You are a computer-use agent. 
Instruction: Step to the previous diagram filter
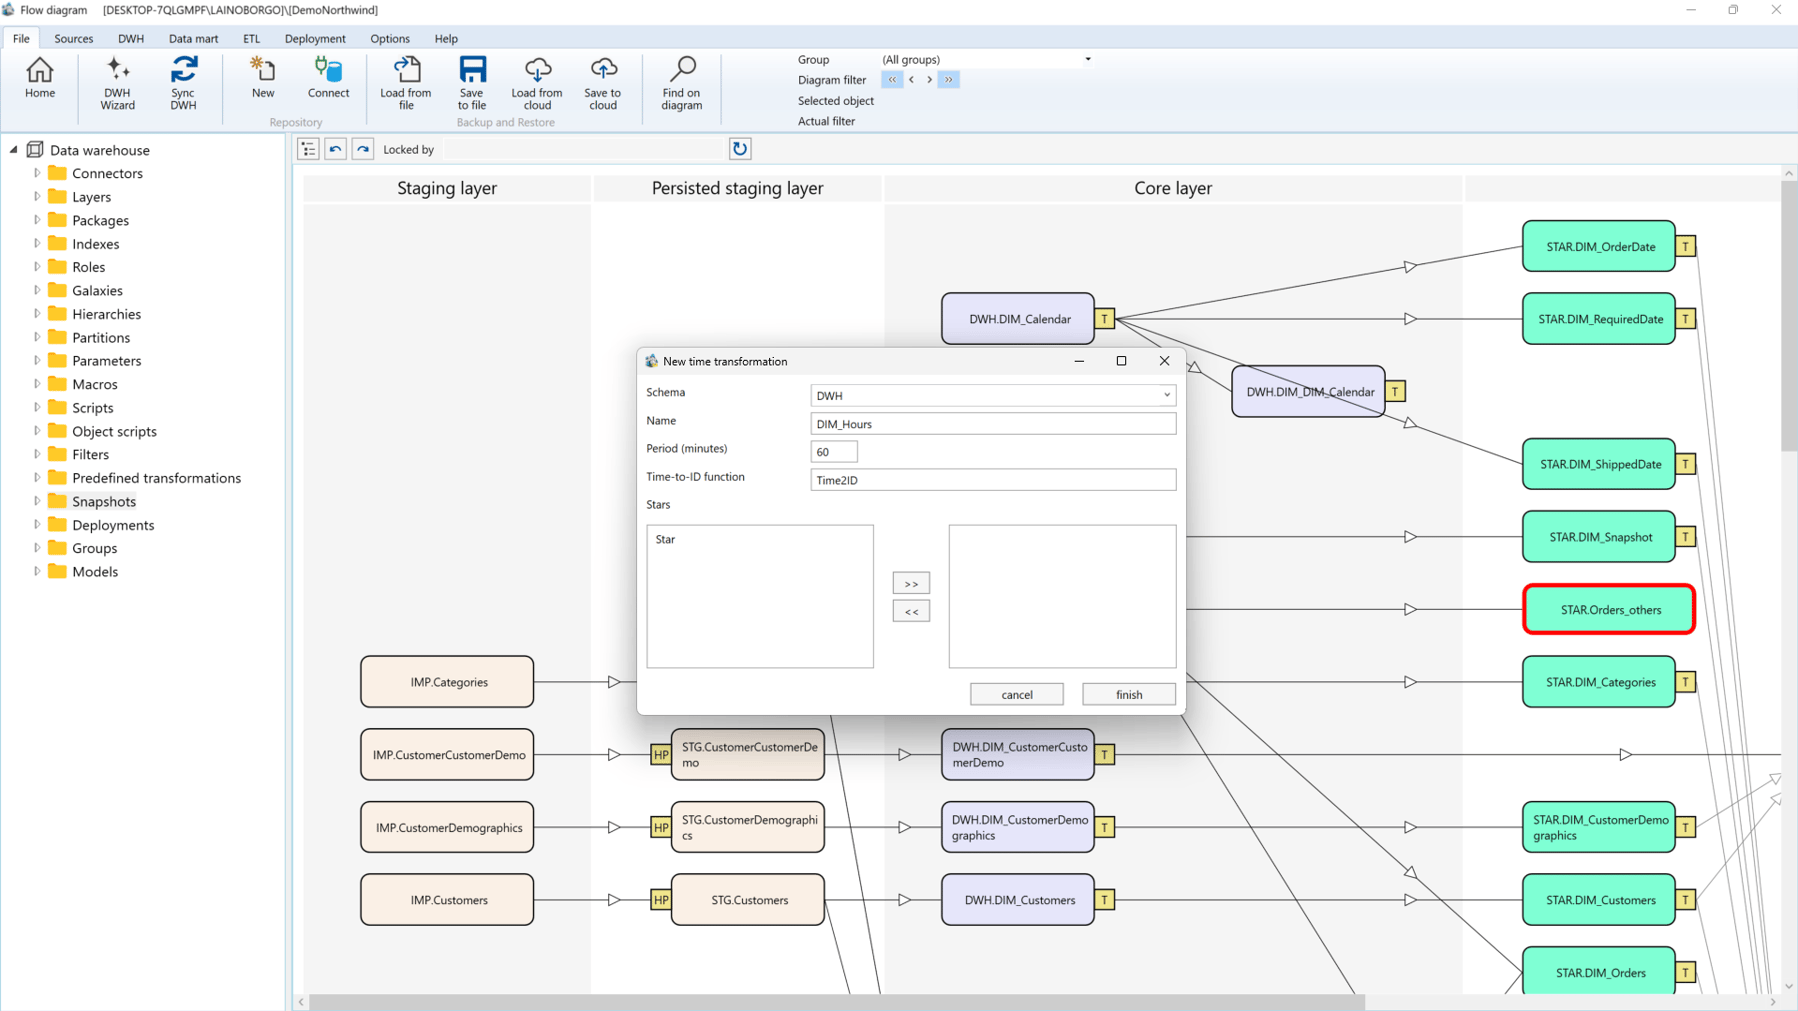911,80
